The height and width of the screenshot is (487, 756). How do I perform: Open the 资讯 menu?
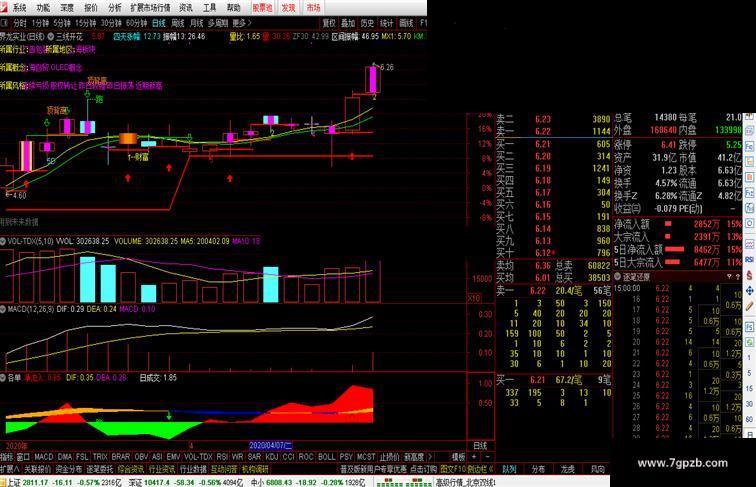click(186, 8)
